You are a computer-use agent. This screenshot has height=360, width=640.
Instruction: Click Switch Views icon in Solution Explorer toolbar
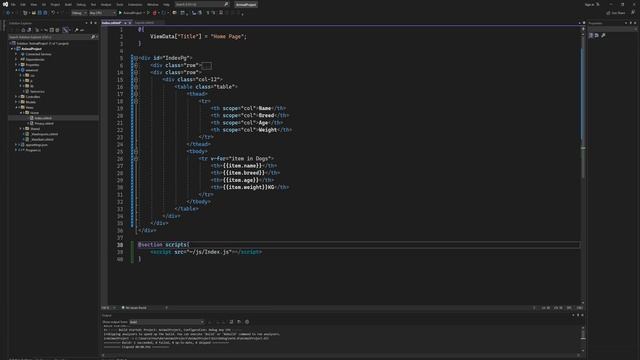tap(29, 30)
